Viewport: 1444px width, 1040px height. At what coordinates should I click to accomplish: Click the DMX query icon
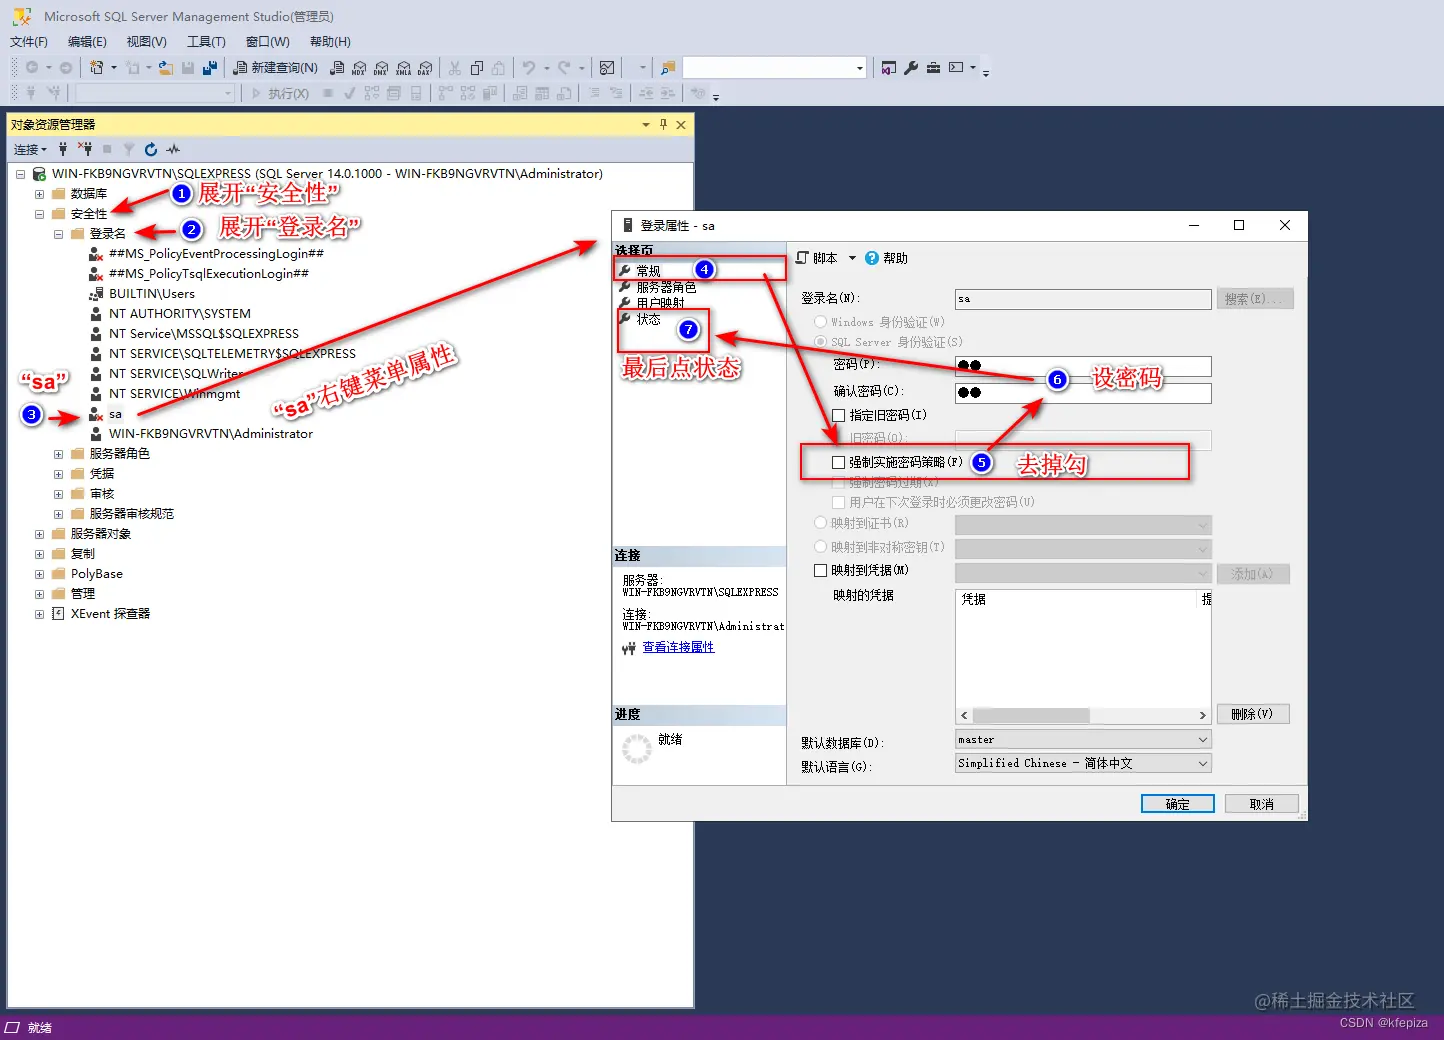click(381, 68)
